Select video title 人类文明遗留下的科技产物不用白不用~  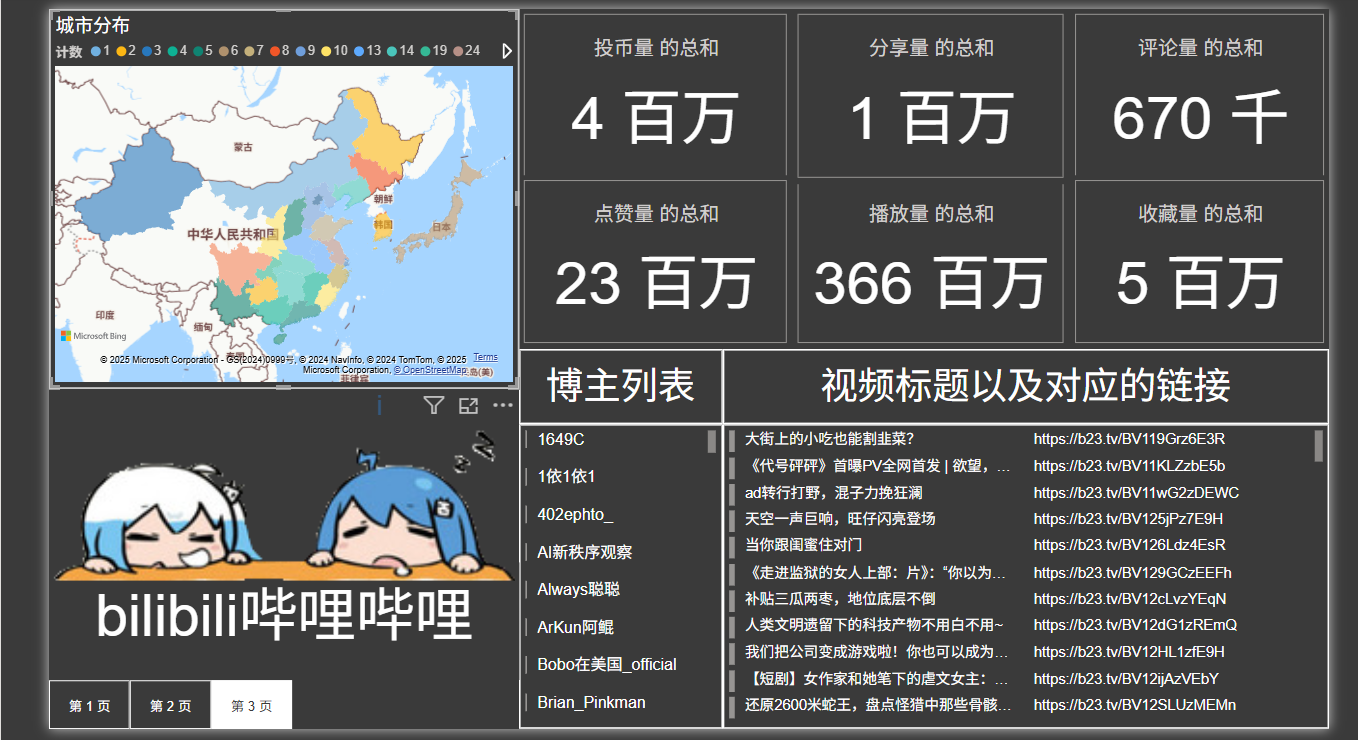click(x=874, y=625)
